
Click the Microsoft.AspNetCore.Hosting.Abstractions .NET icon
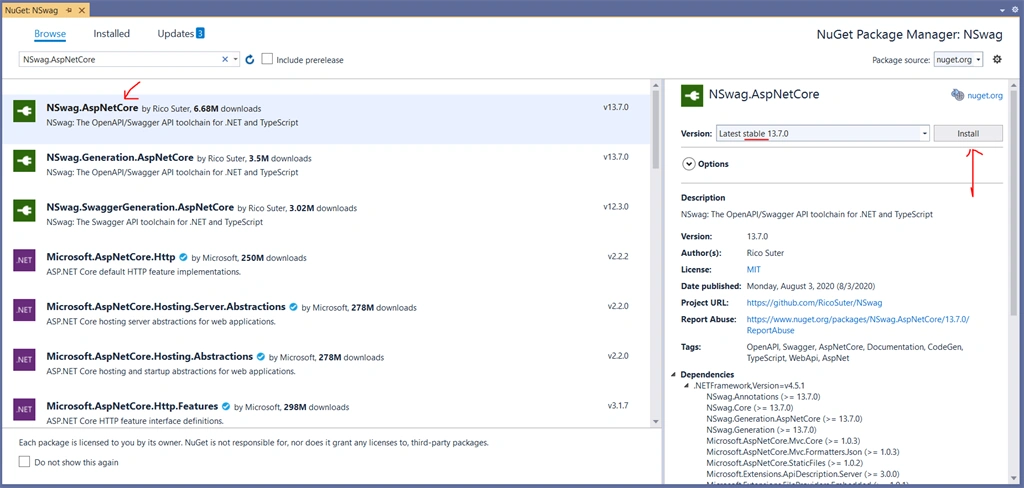click(24, 359)
